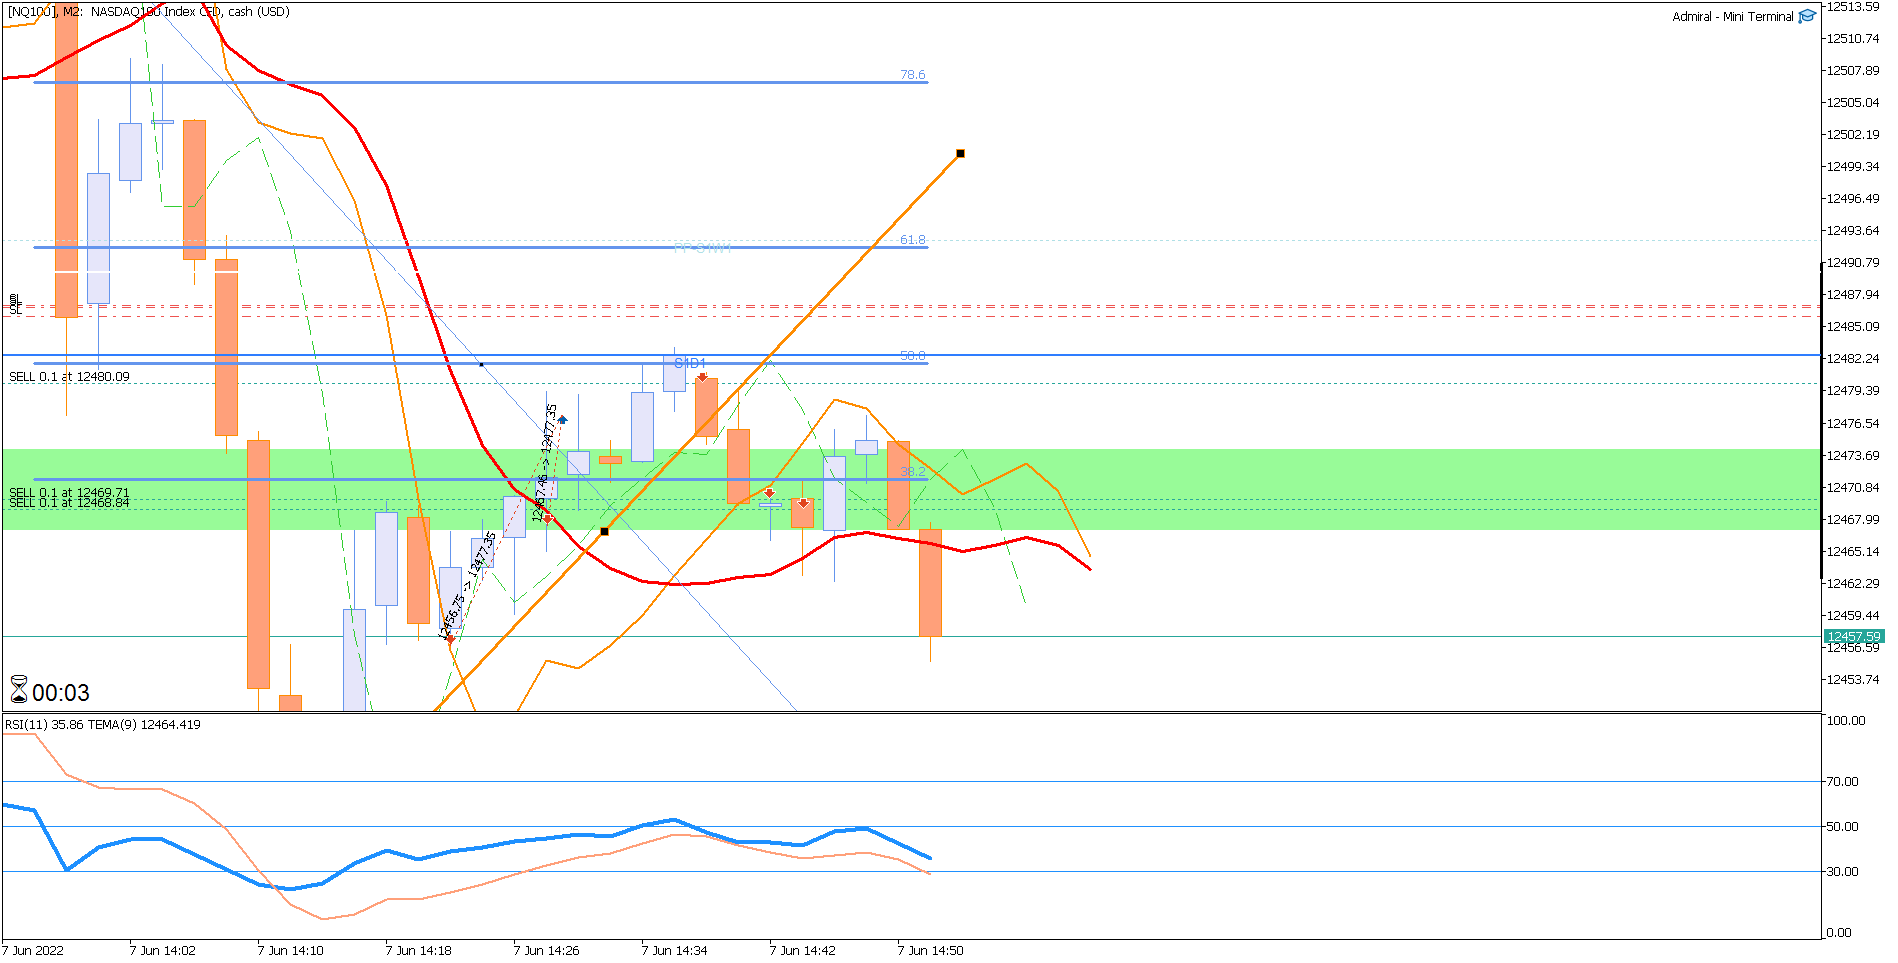Click the 7 Jun 14:26 time axis marker
The image size is (1898, 963).
546,950
